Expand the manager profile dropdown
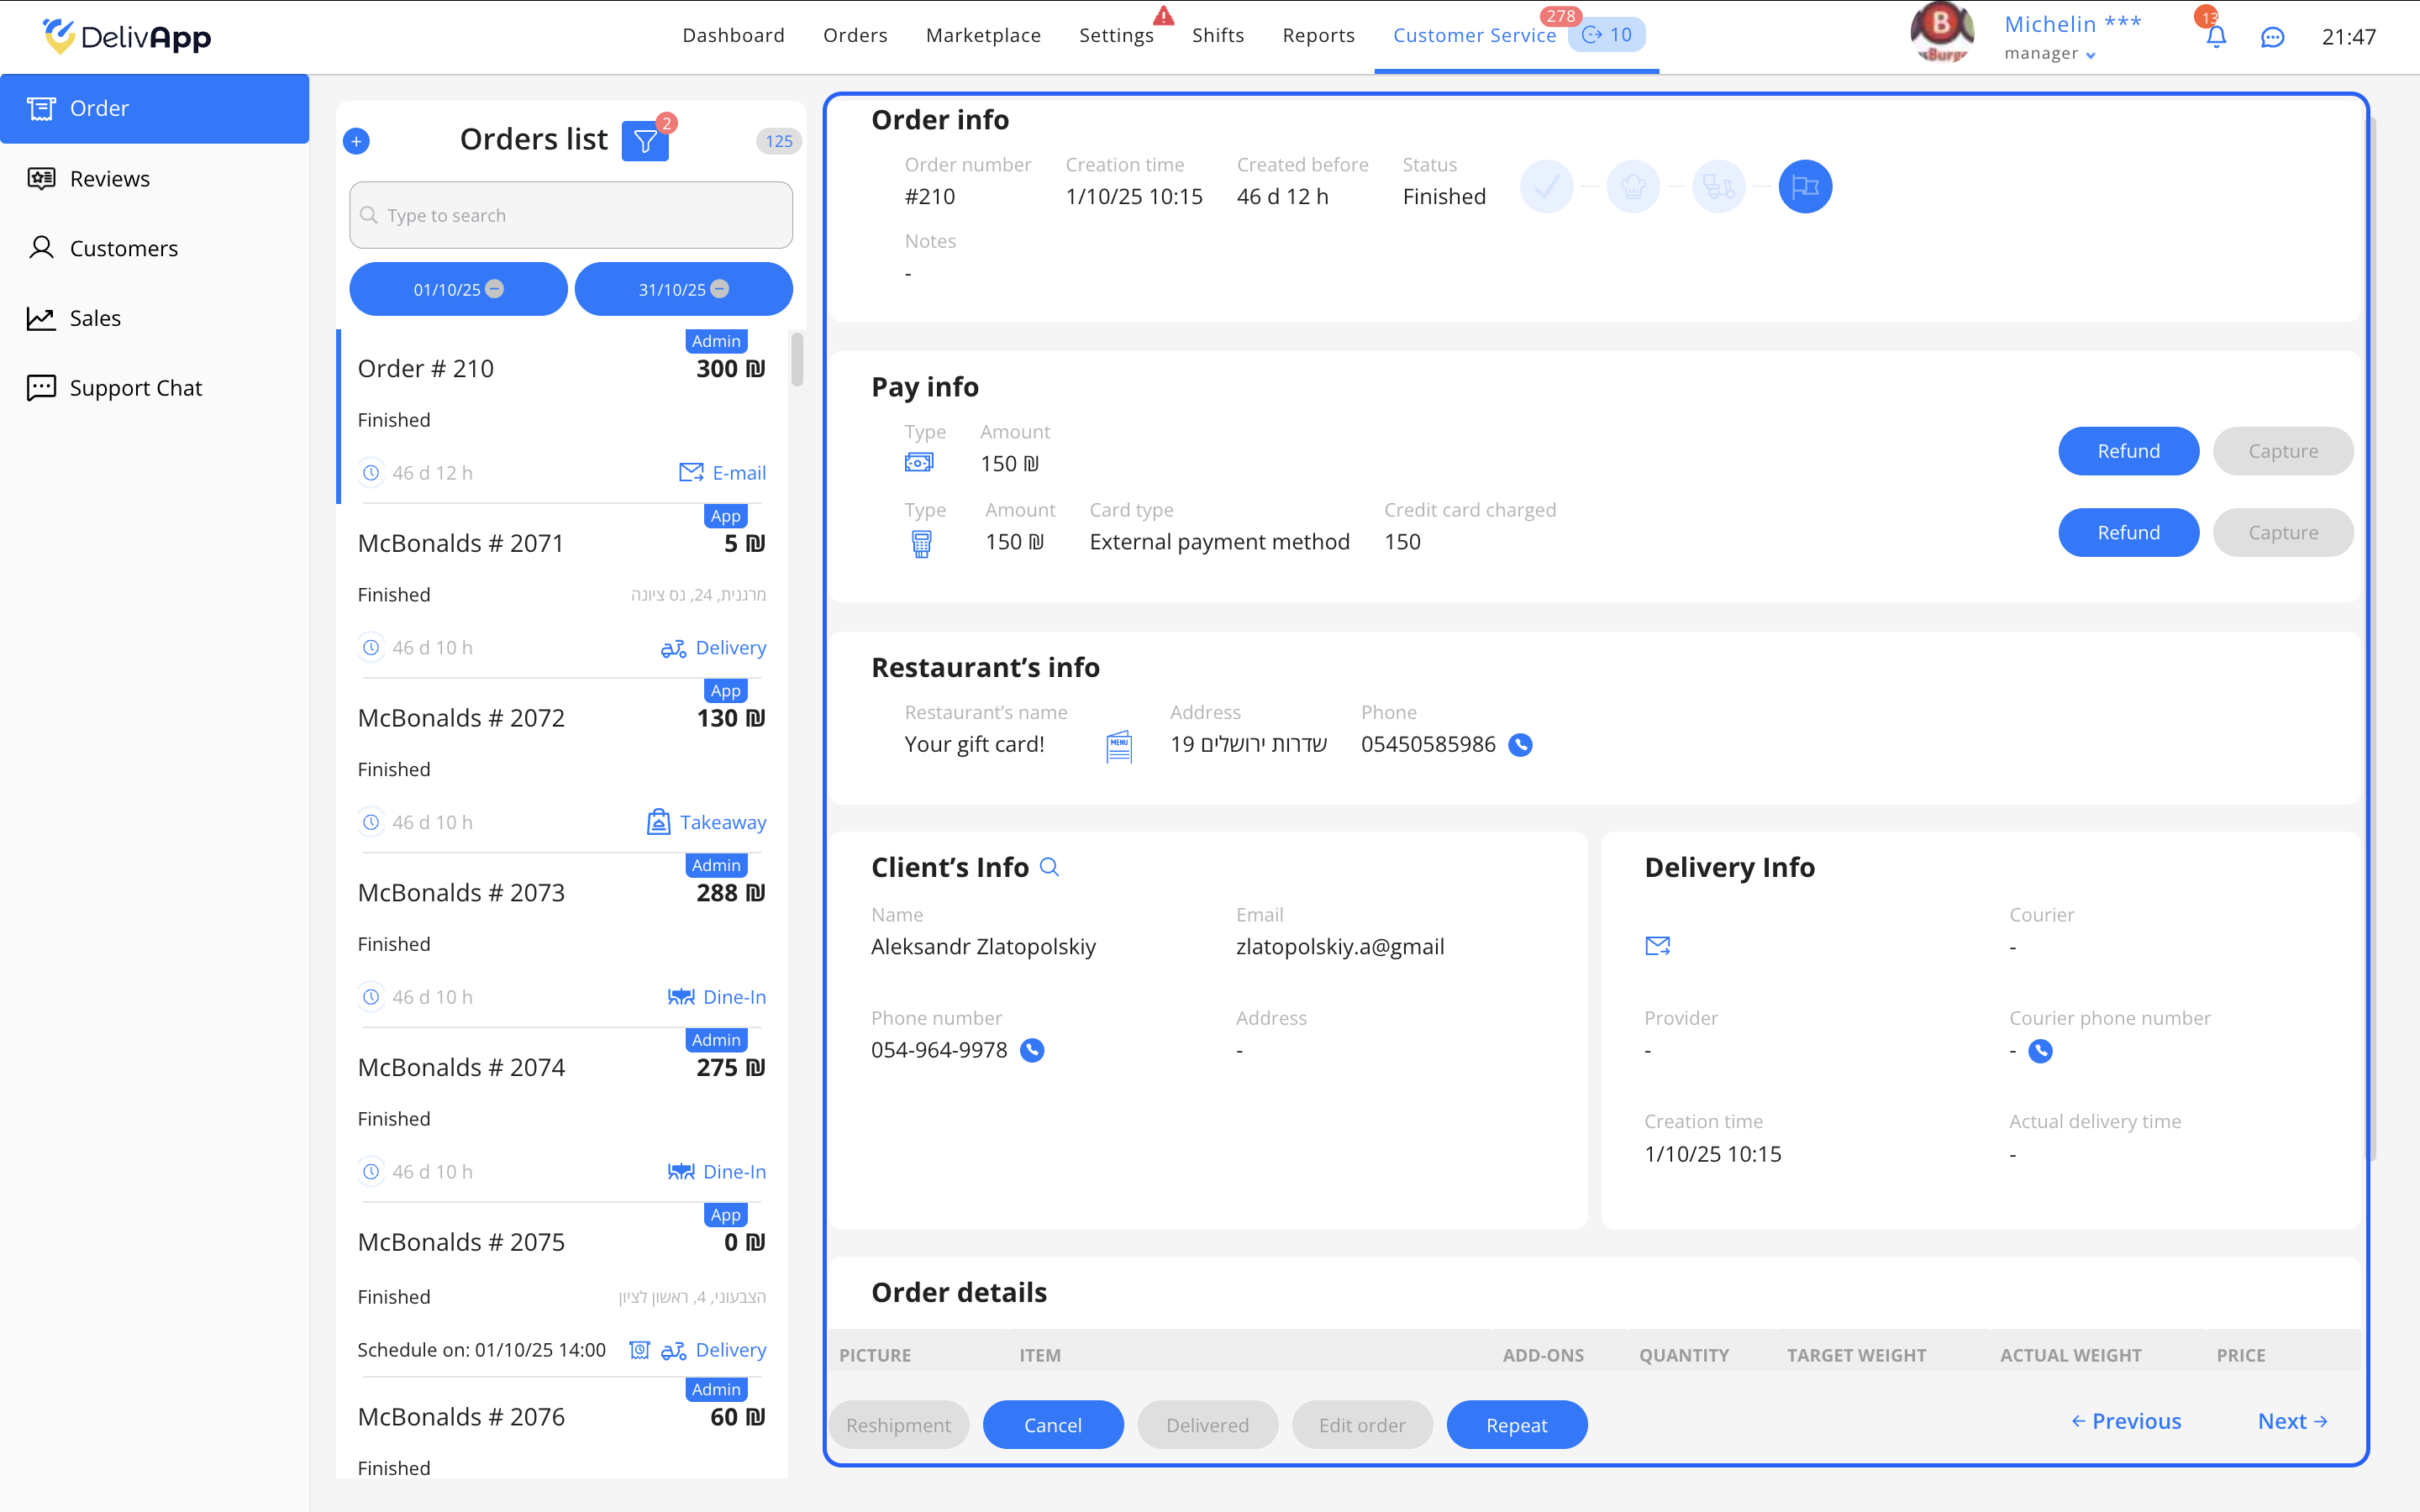The width and height of the screenshot is (2420, 1512). [x=2090, y=55]
